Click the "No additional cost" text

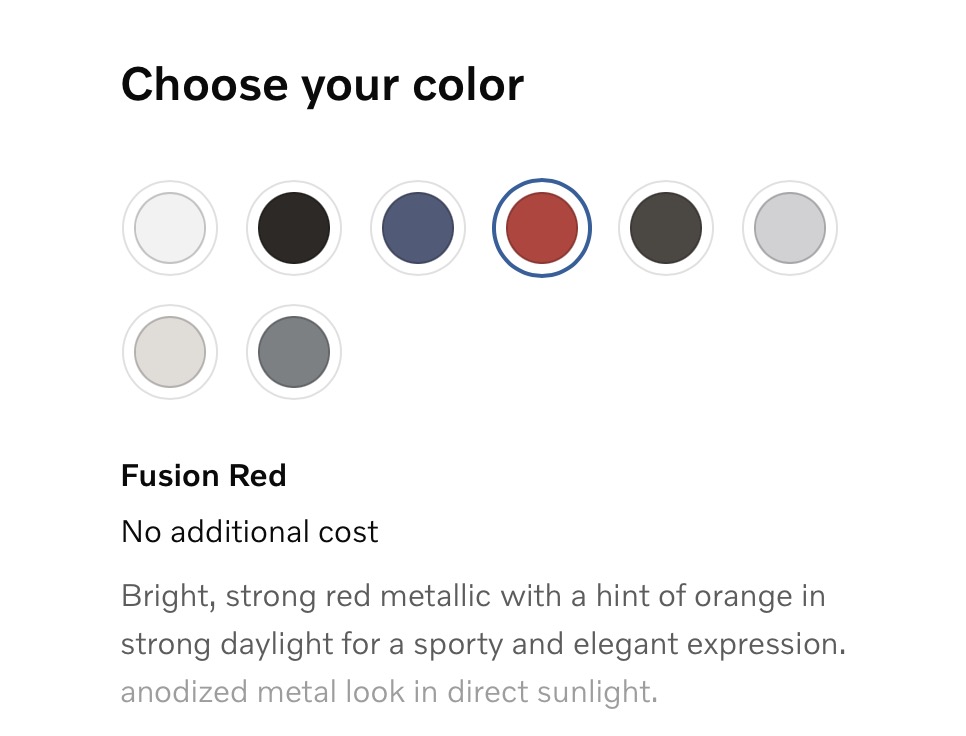[250, 531]
